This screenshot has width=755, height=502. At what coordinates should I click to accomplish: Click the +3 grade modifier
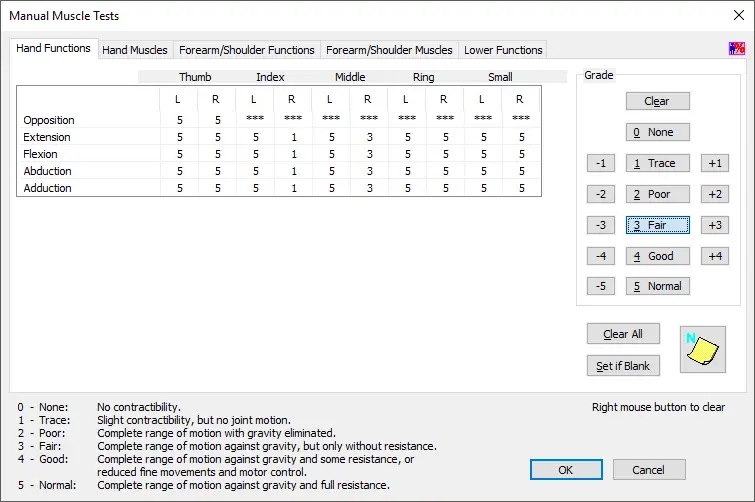715,225
